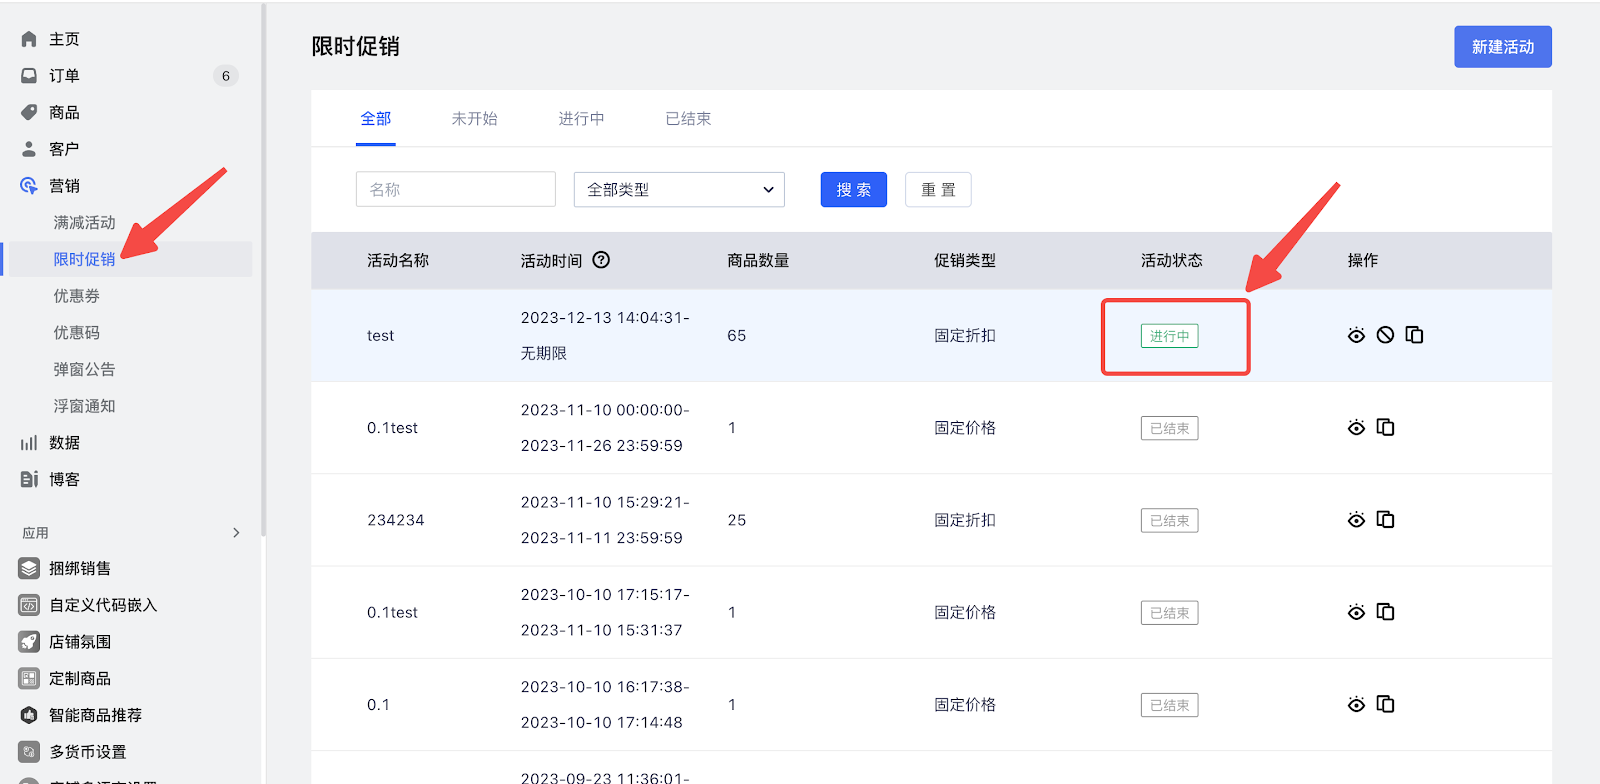Launch the 自定义代码嵌入 app icon
The image size is (1600, 784).
(29, 605)
